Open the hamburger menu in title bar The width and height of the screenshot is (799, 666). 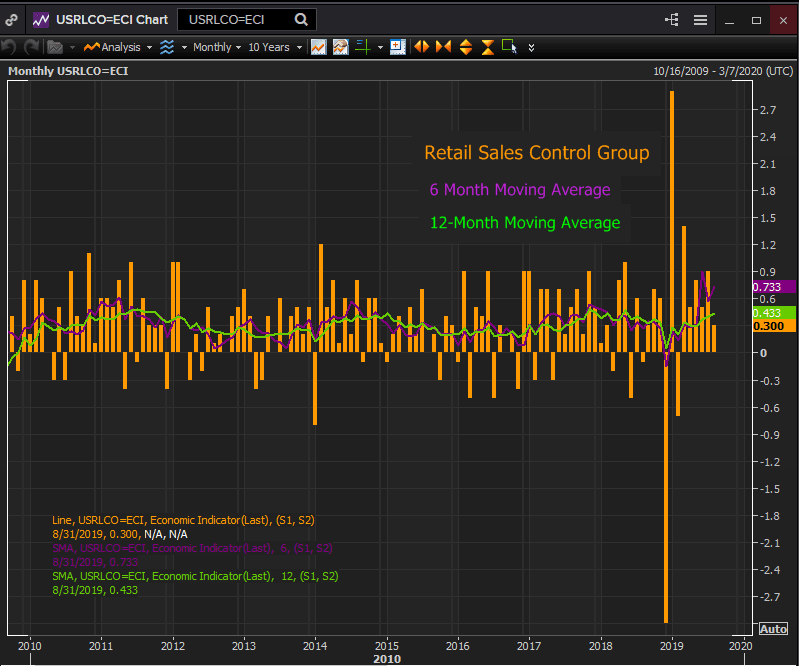tap(700, 20)
